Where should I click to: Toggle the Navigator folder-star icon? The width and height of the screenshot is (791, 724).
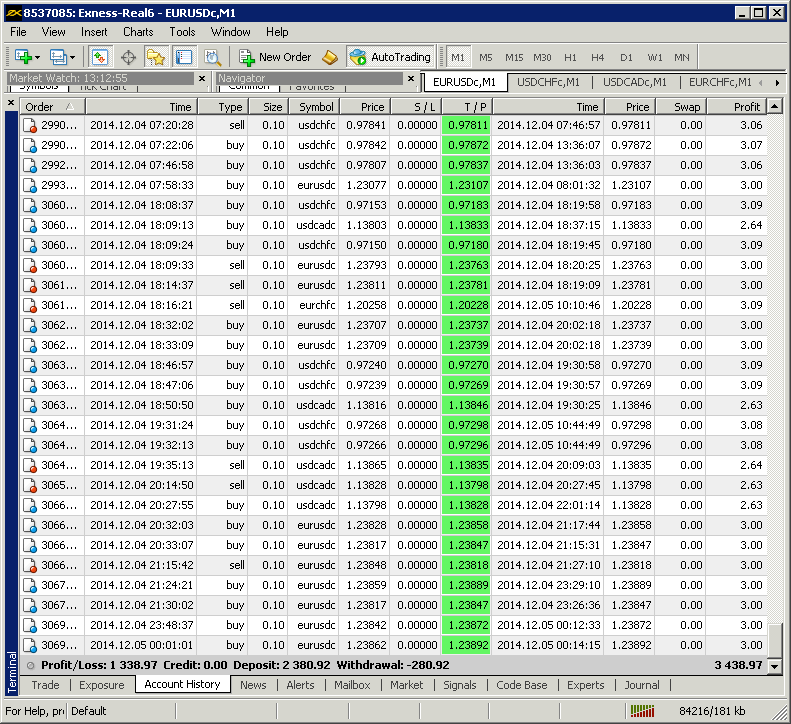click(156, 57)
